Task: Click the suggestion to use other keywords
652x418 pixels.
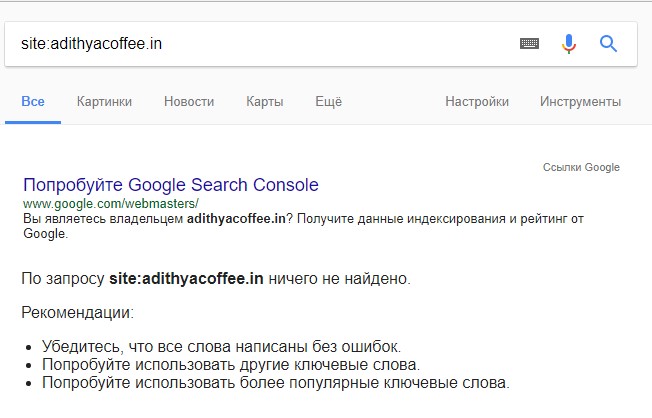Action: point(230,364)
